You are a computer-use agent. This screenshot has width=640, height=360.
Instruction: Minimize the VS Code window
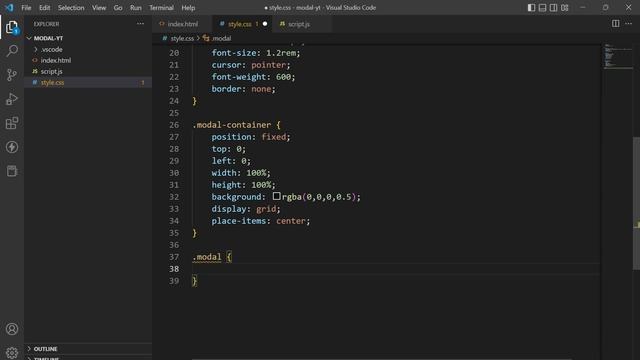click(582, 7)
